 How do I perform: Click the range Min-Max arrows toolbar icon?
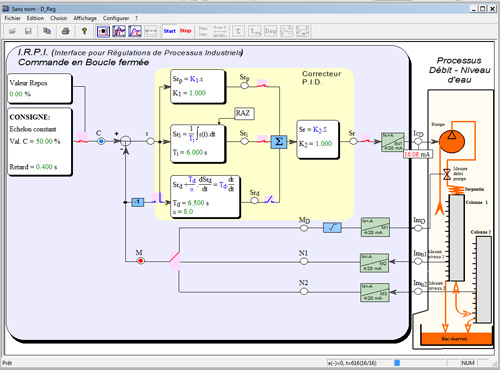[x=220, y=31]
